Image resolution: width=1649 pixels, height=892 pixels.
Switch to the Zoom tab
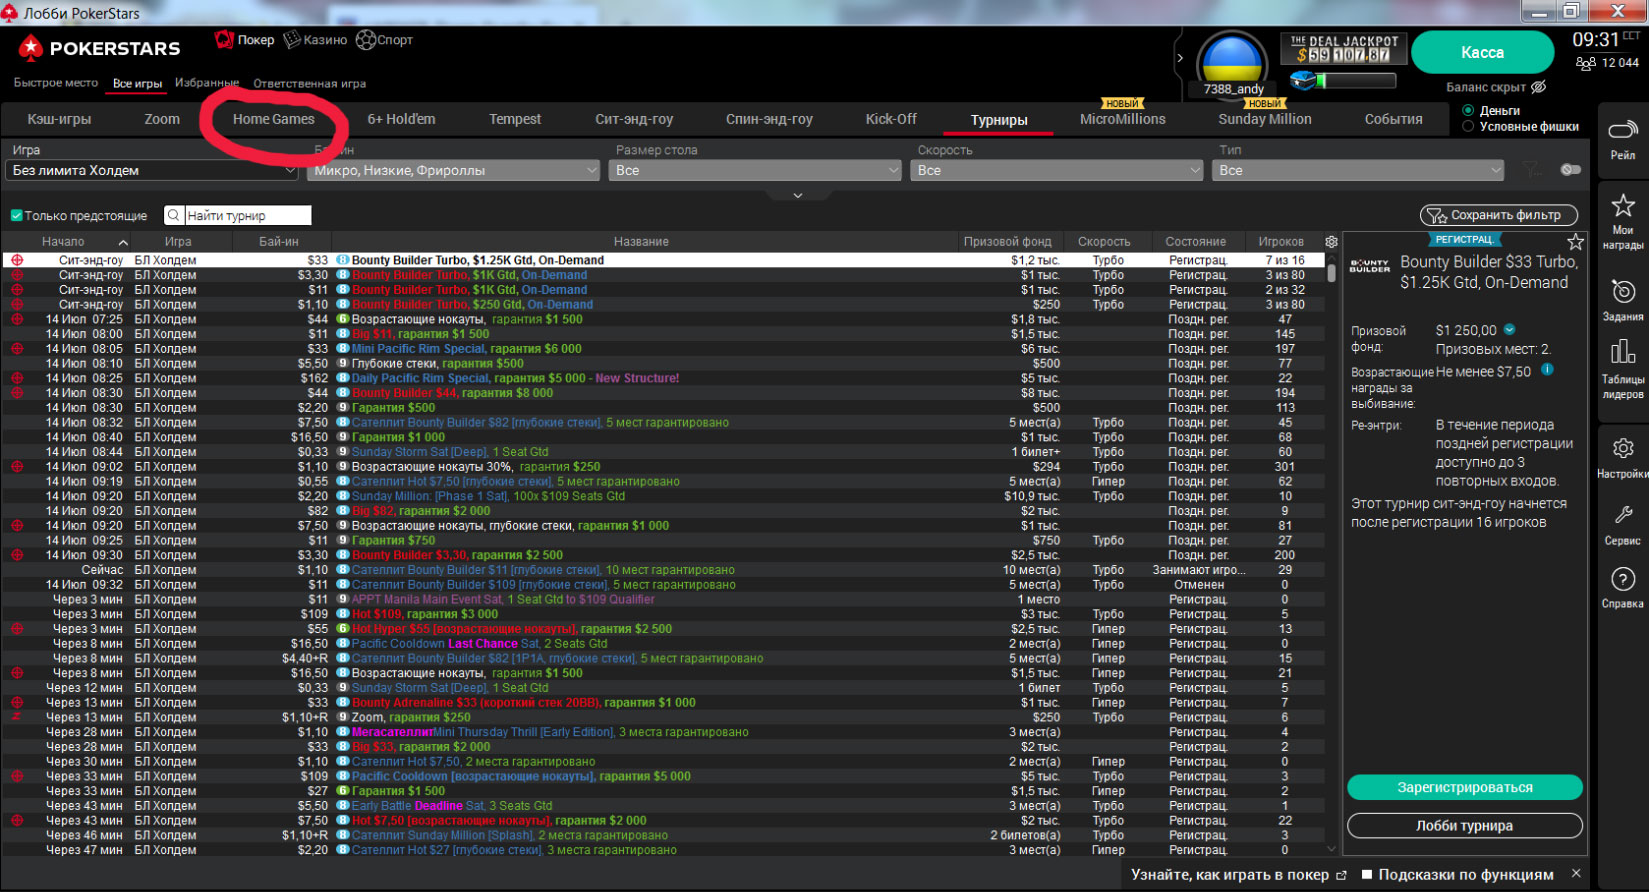click(162, 119)
